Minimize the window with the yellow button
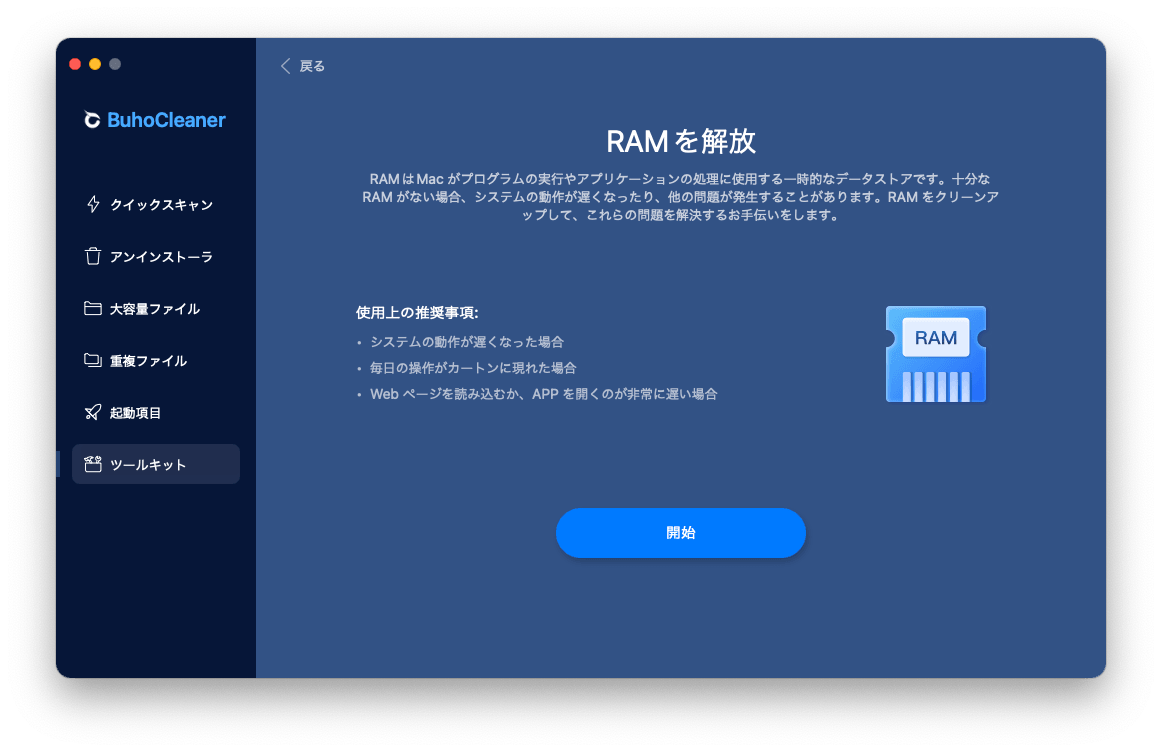Viewport: 1162px width, 752px height. [x=95, y=64]
